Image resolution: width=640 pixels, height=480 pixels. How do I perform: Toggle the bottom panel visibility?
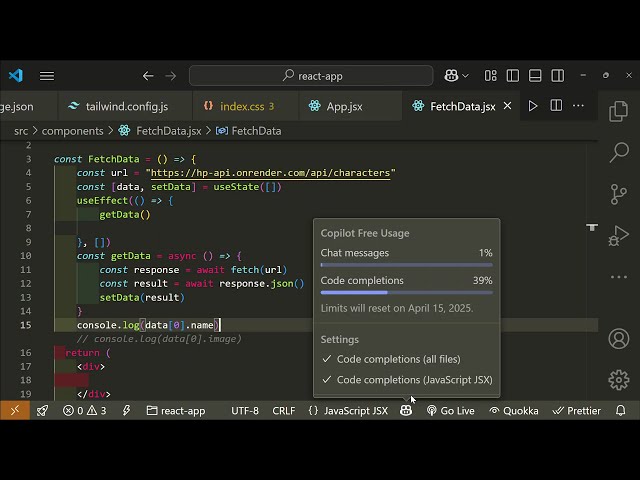tap(535, 76)
